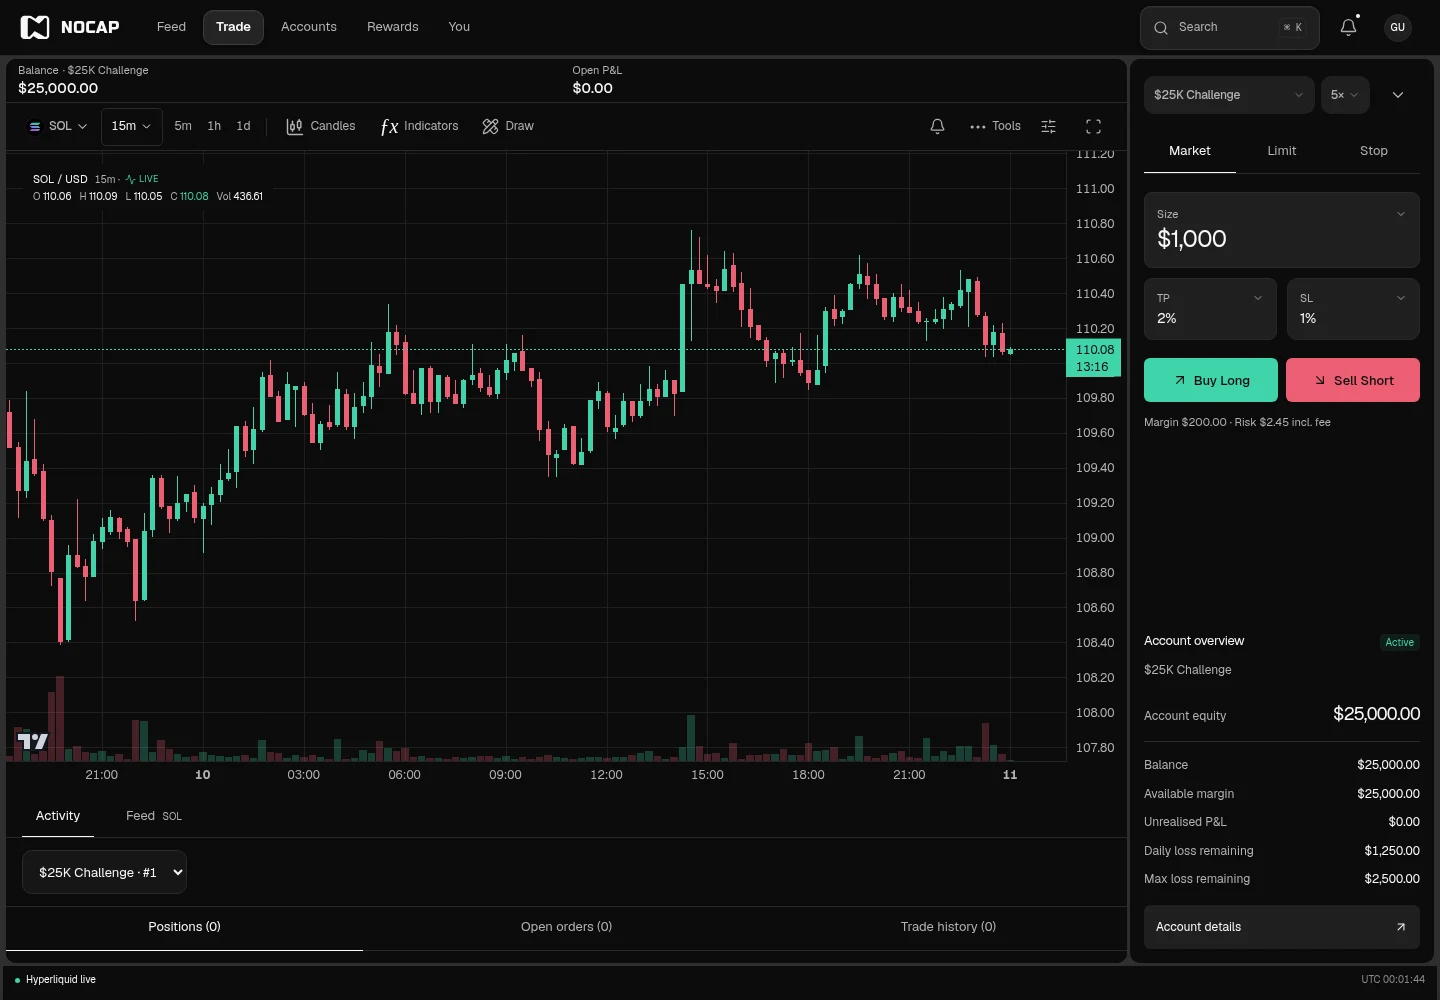Image resolution: width=1440 pixels, height=1000 pixels.
Task: Switch to the 1h timeframe
Action: [214, 126]
